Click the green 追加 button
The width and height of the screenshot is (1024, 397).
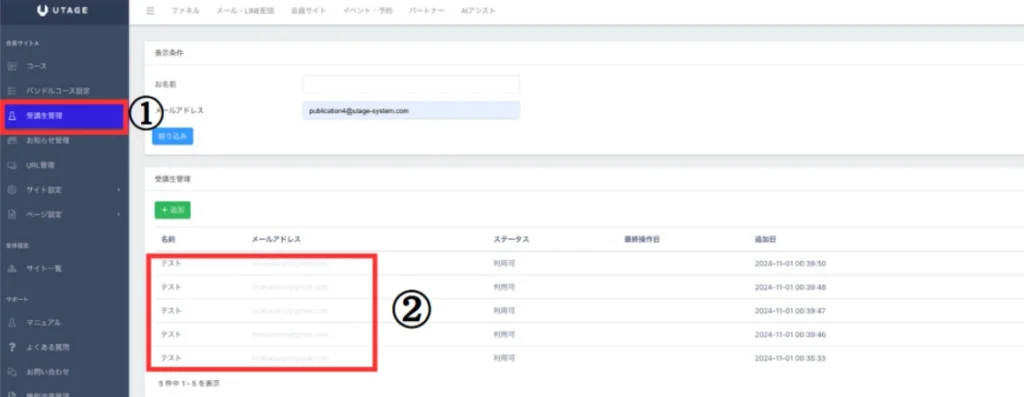tap(172, 210)
